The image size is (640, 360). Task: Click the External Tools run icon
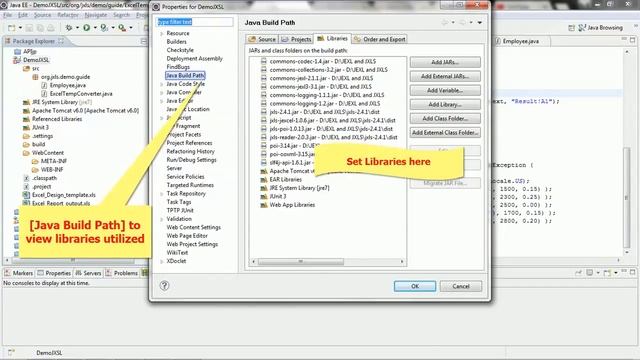tap(122, 28)
